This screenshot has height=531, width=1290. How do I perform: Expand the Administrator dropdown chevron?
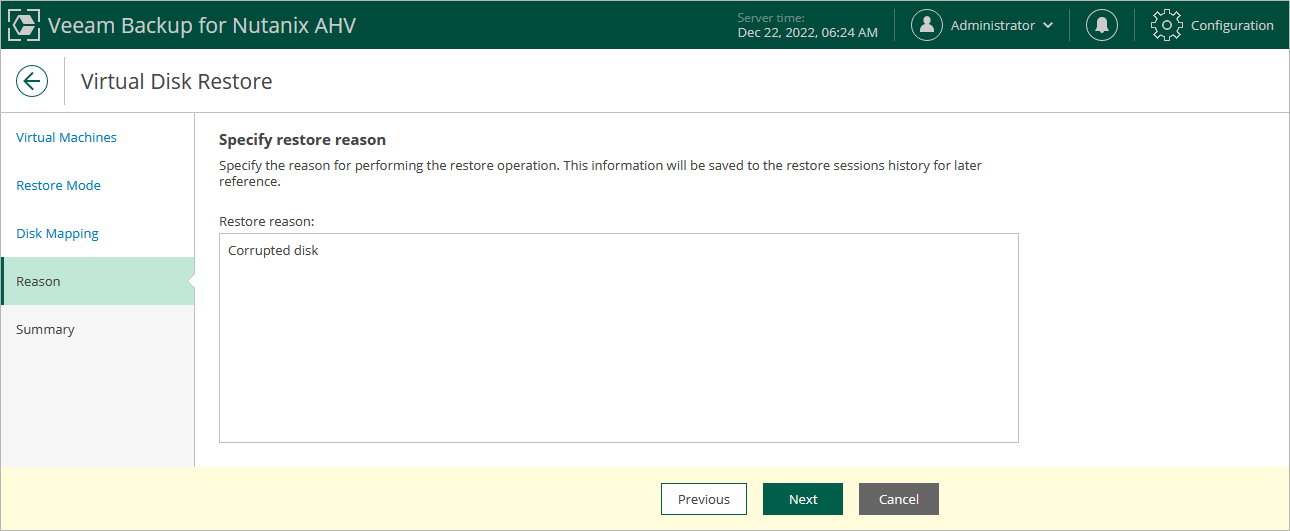pos(1047,26)
